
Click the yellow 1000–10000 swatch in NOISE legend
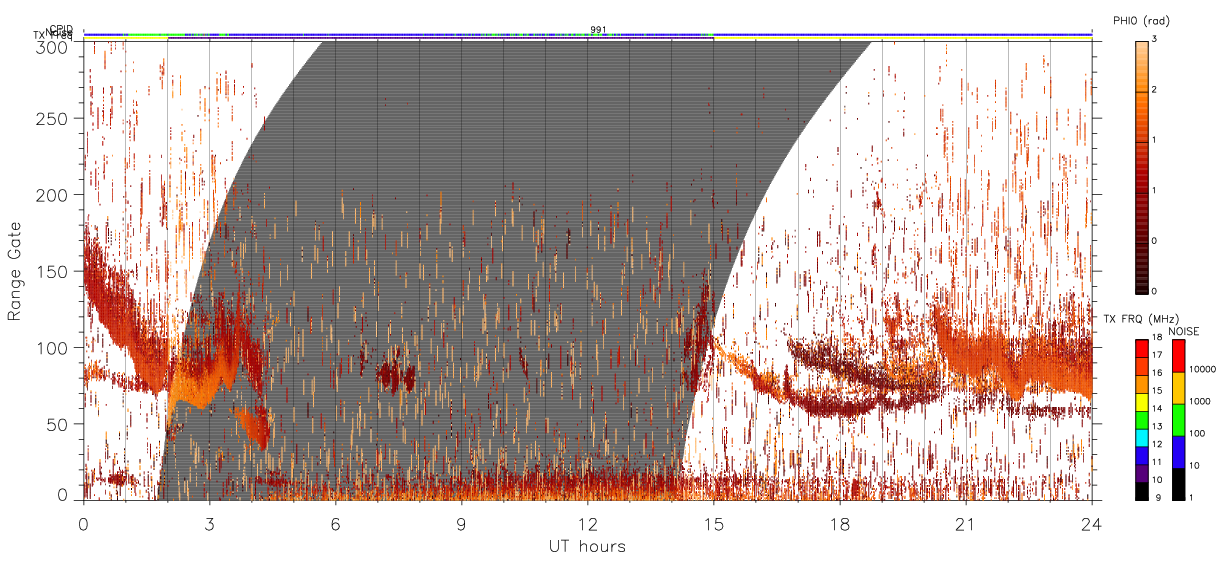pos(1178,388)
